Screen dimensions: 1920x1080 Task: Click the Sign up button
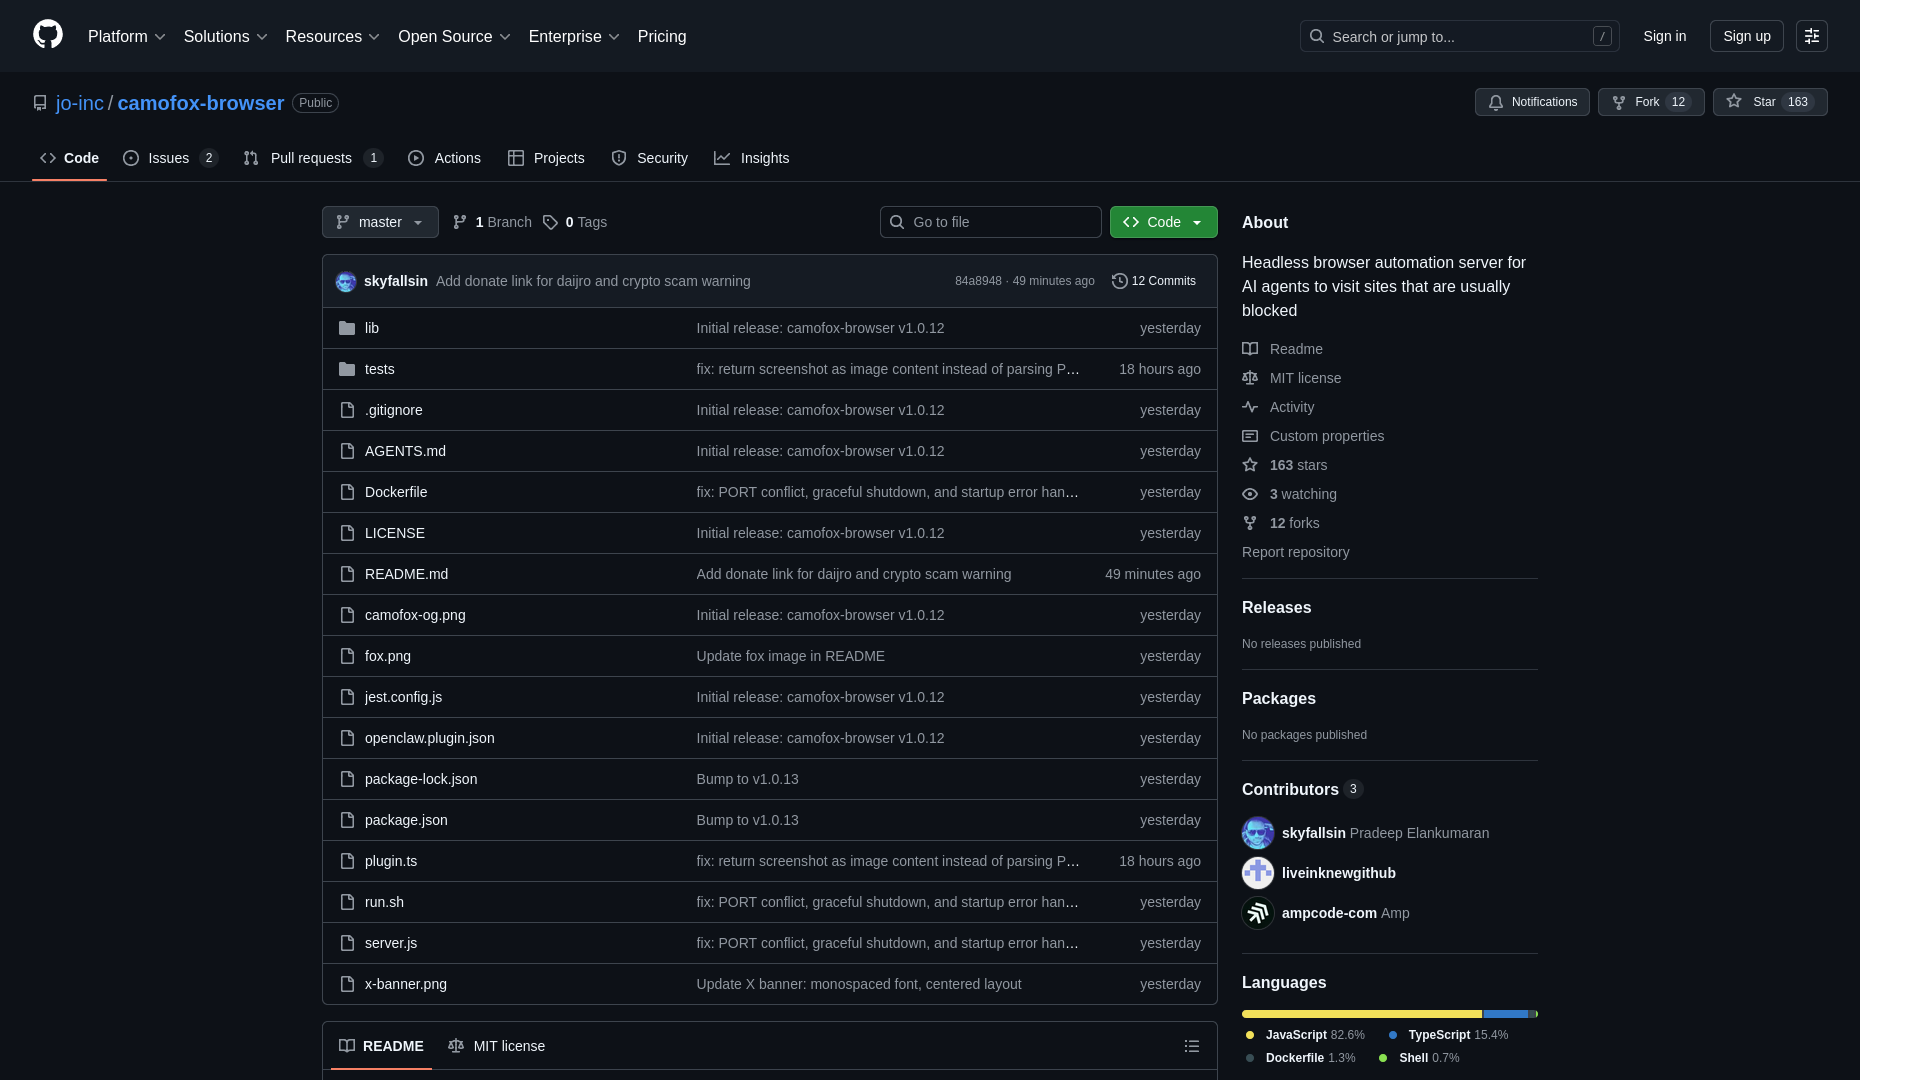1746,36
